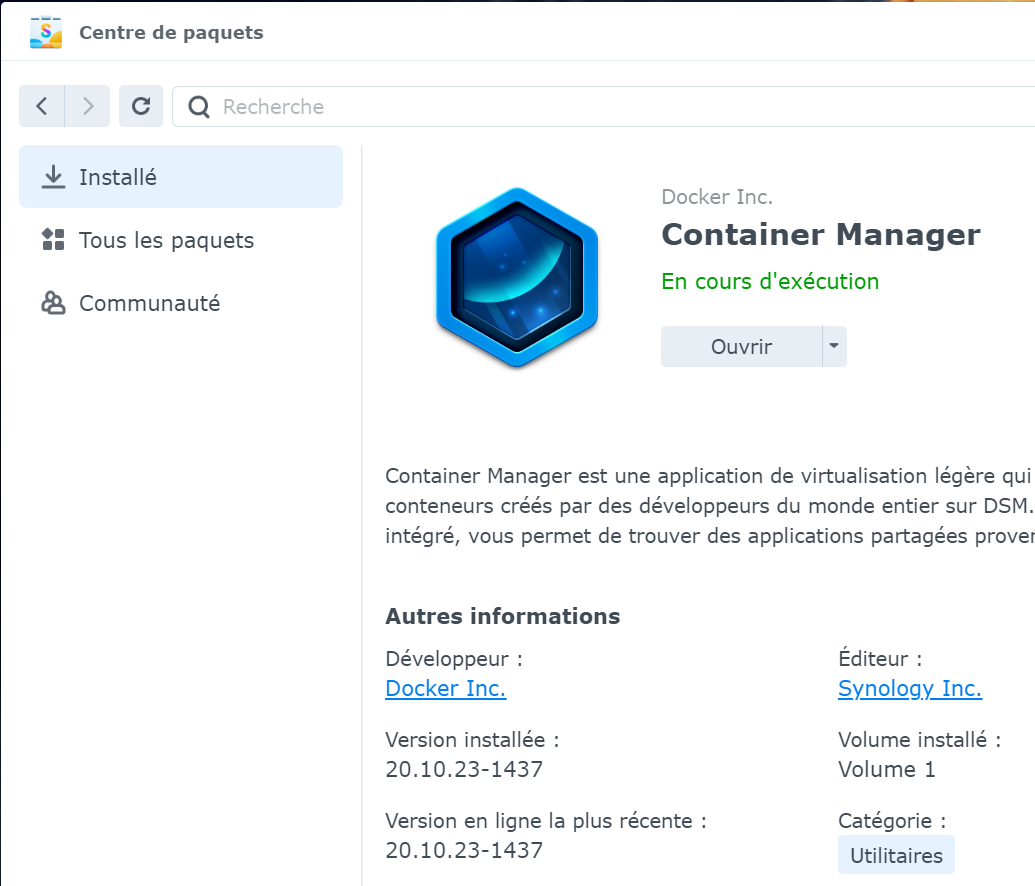Click the Volume installé label
The height and width of the screenshot is (886, 1035).
[919, 739]
